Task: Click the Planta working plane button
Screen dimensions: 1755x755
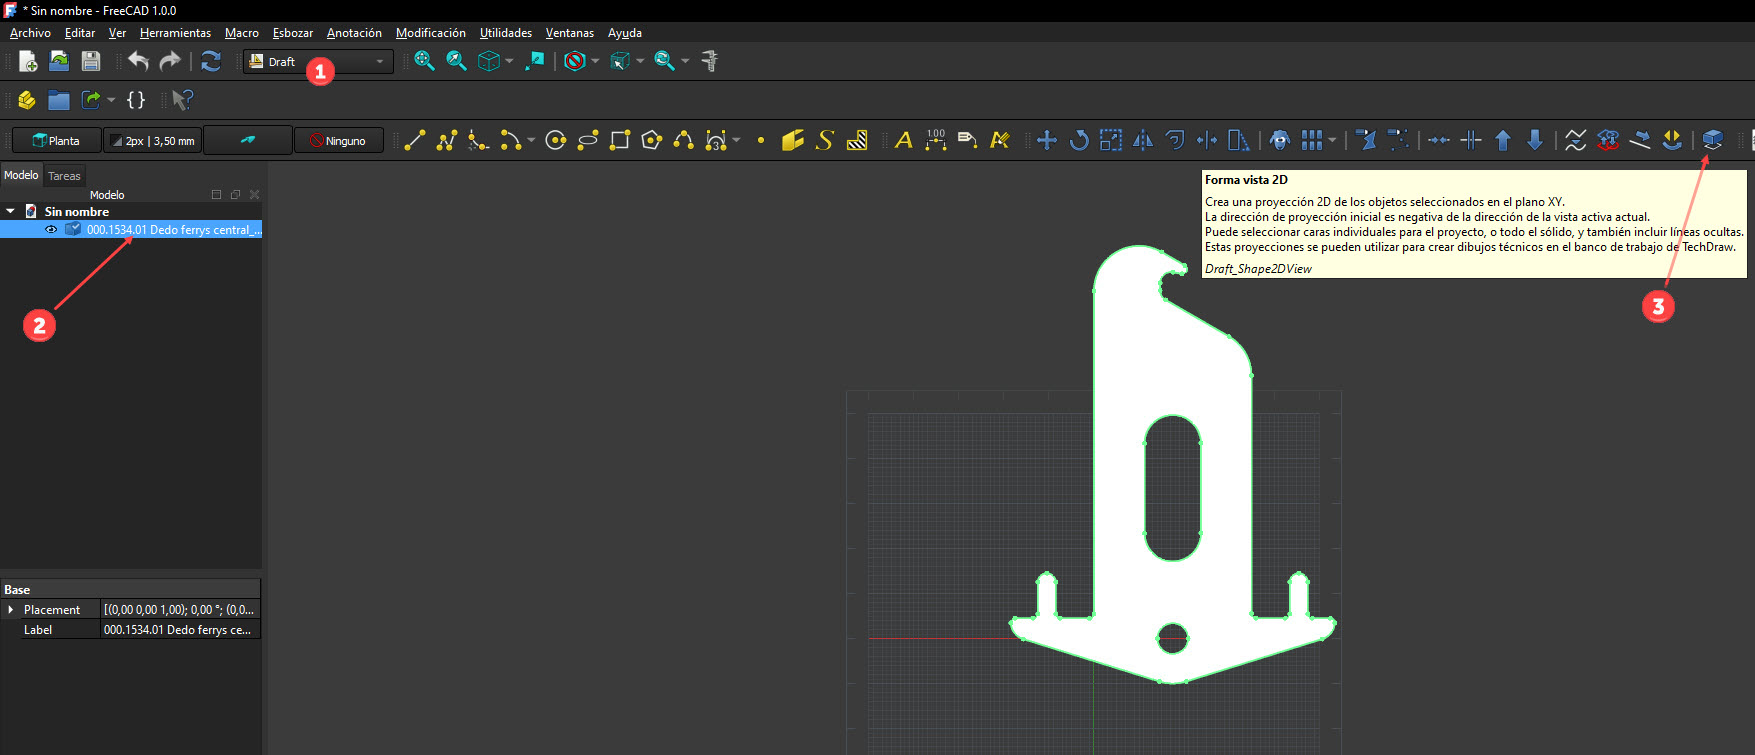Action: 56,141
